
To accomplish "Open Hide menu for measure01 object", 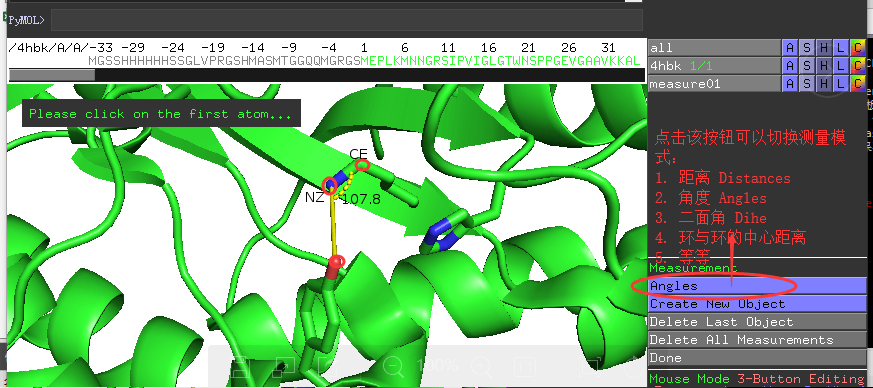I will pos(823,84).
